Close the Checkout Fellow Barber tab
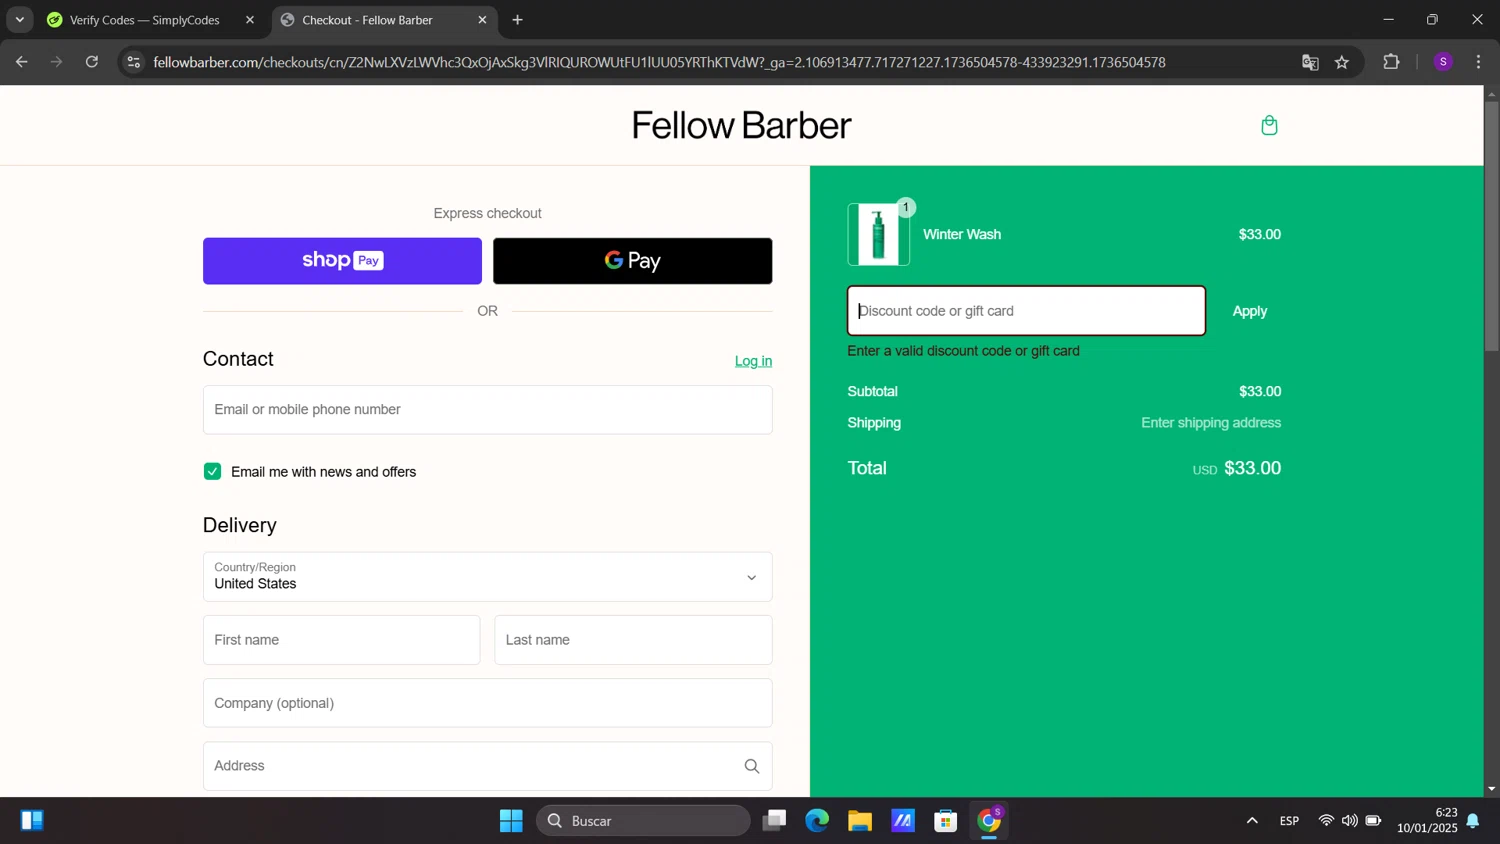This screenshot has width=1500, height=844. click(x=482, y=20)
